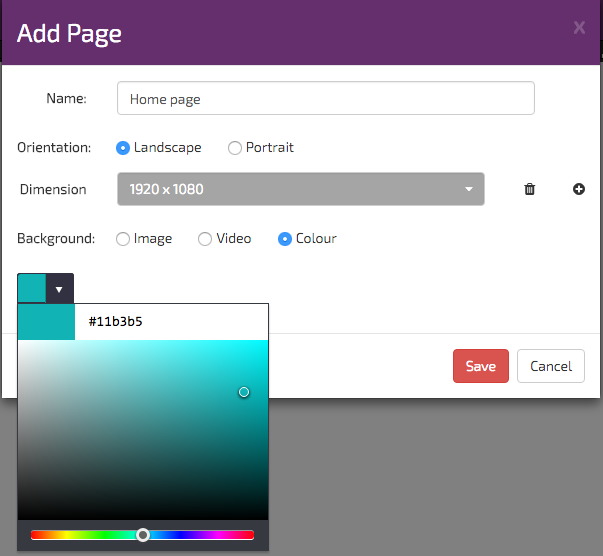Screen dimensions: 603x556
Task: Click the teal preview box beside hex code
Action: coord(46,322)
